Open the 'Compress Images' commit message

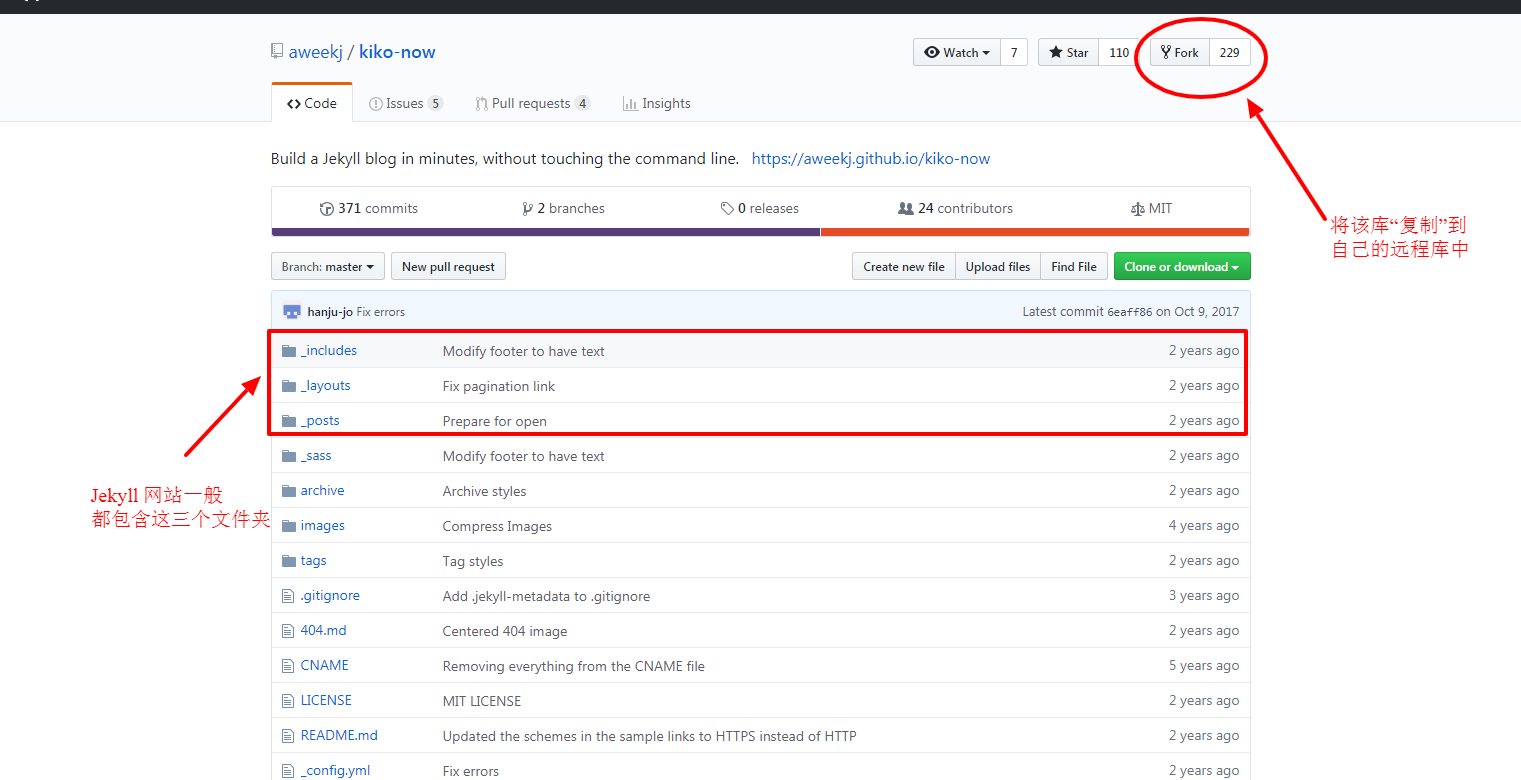tap(497, 526)
